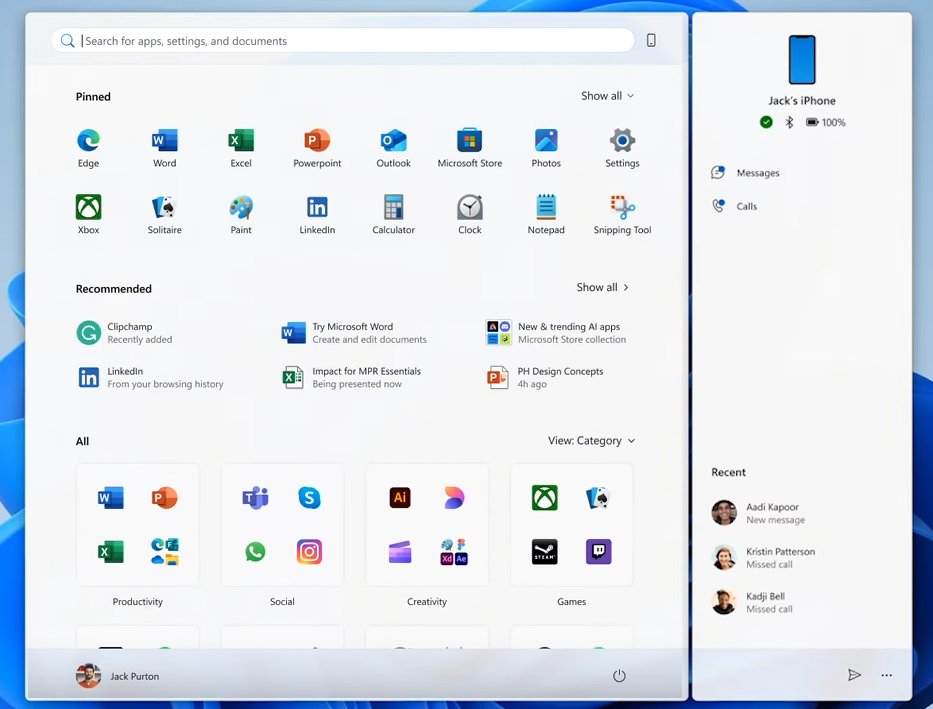Open Try Microsoft Word recommendation
Viewport: 933px width, 709px height.
point(354,332)
